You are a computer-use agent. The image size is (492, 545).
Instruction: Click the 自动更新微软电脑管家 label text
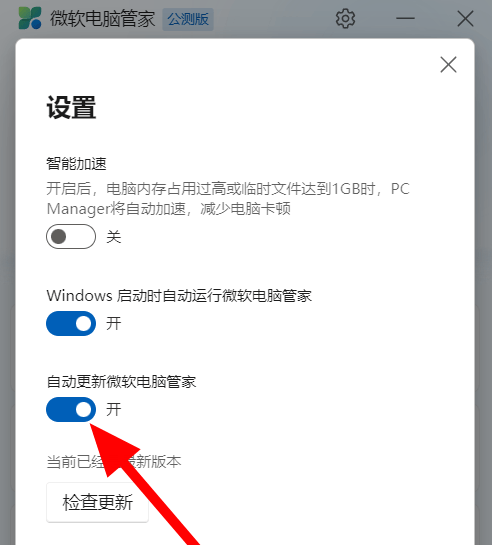(121, 382)
